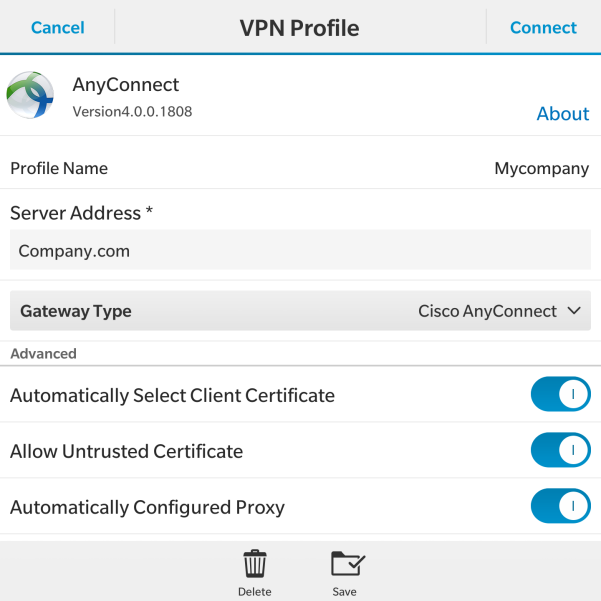Disable Allow Untrusted Certificate switch
Viewport: 601px width, 601px height.
(560, 451)
